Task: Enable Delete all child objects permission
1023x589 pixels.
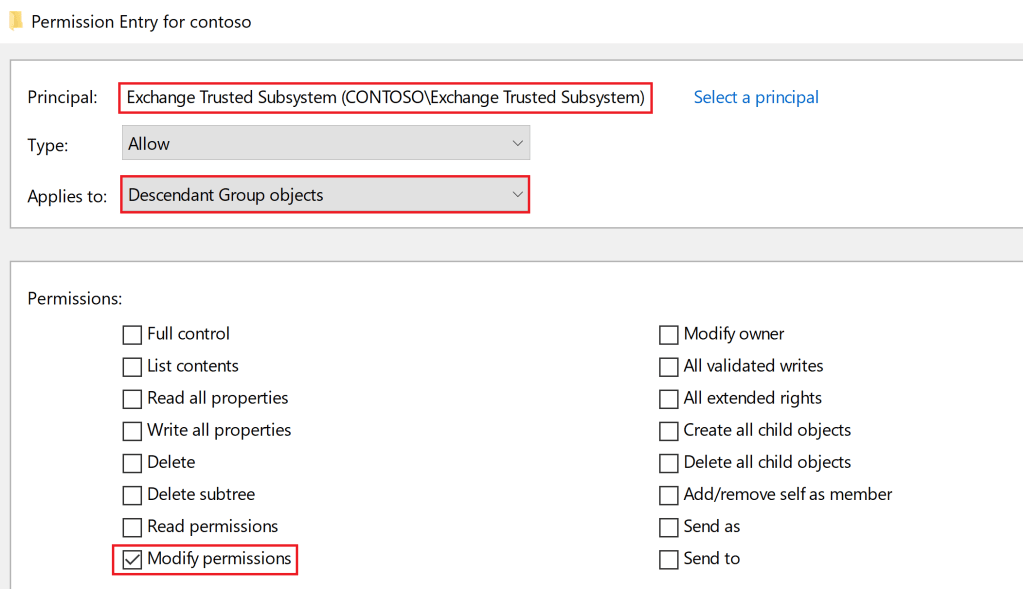Action: coord(669,463)
